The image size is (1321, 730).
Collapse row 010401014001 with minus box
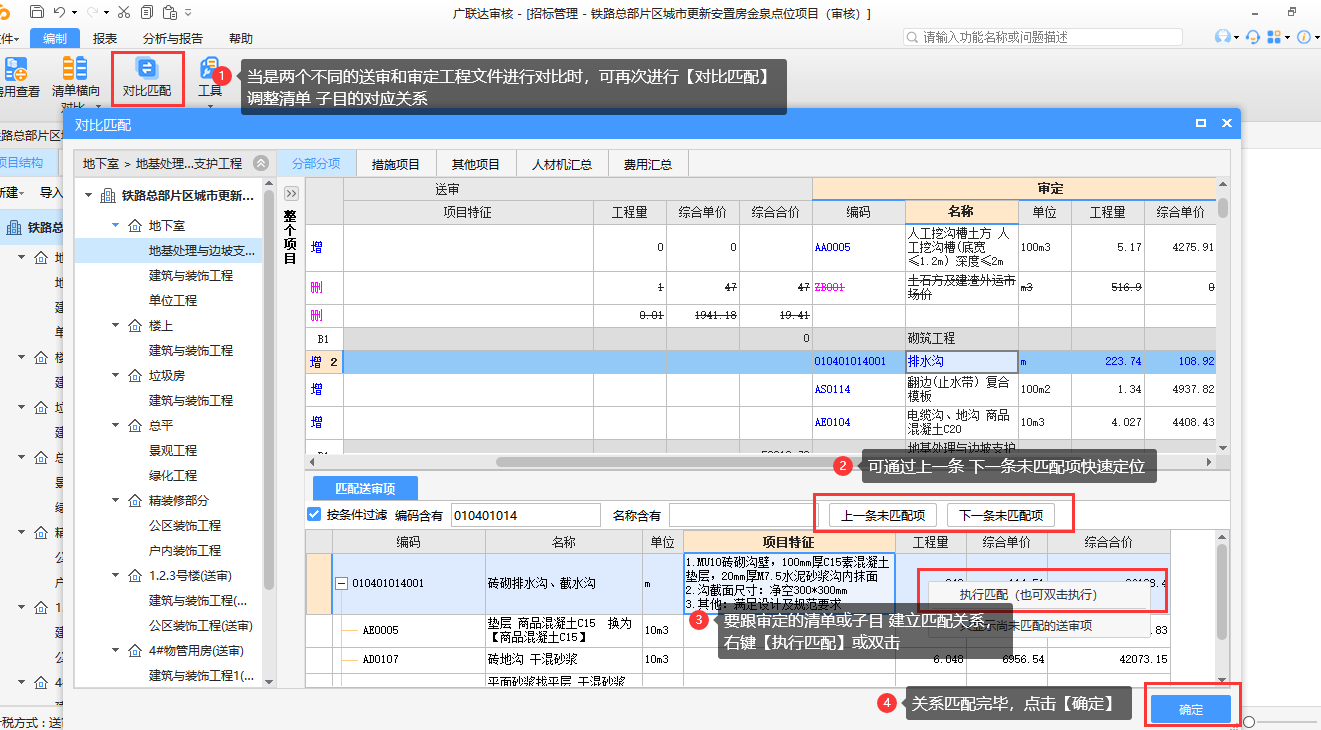[341, 584]
